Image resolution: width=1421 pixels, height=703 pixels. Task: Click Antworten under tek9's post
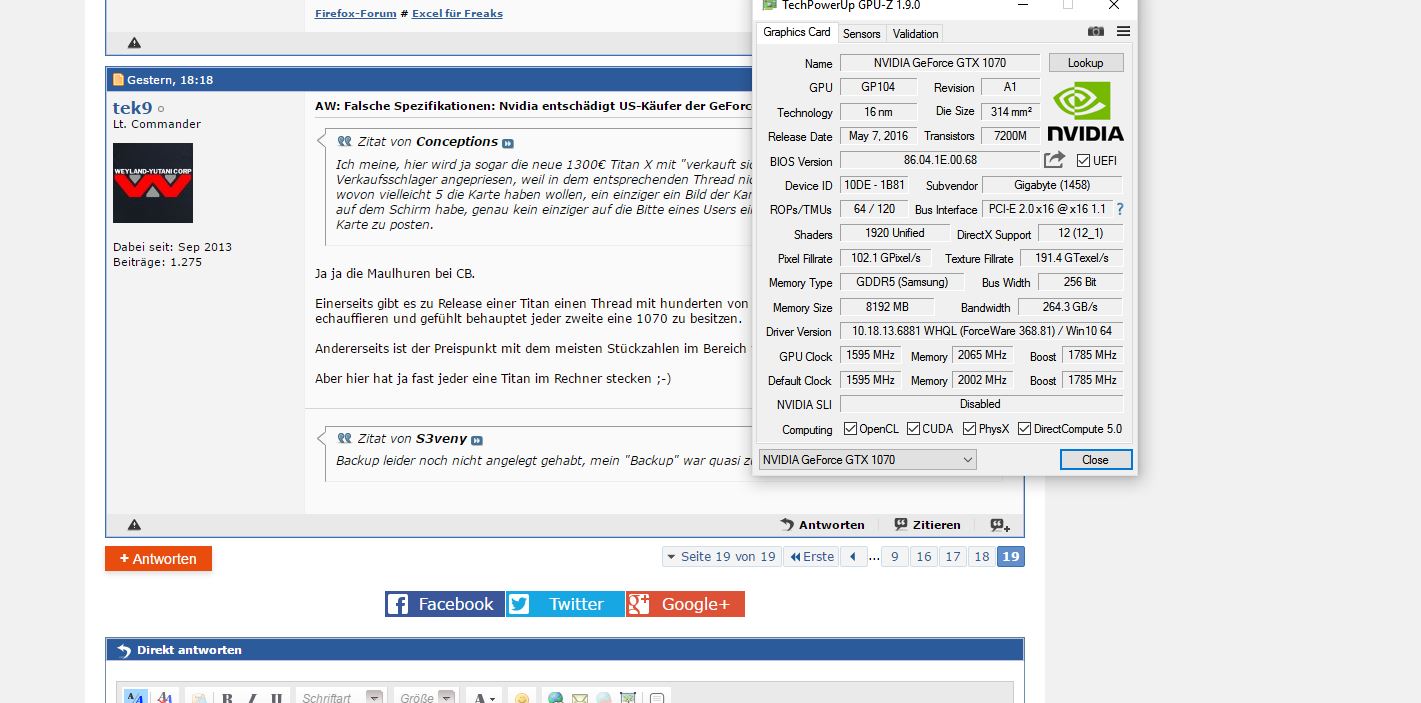tap(822, 525)
